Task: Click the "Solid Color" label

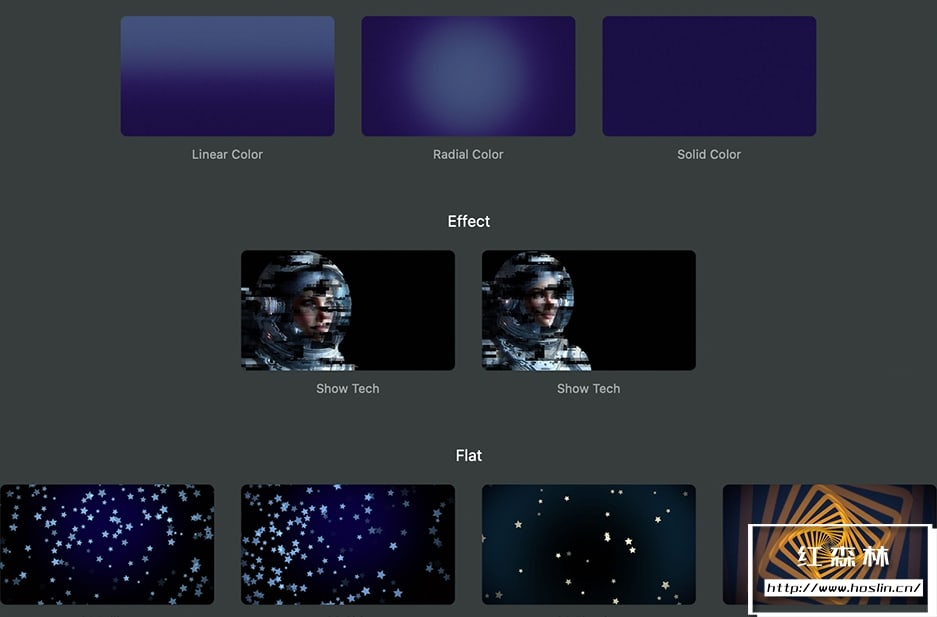Action: pyautogui.click(x=709, y=154)
